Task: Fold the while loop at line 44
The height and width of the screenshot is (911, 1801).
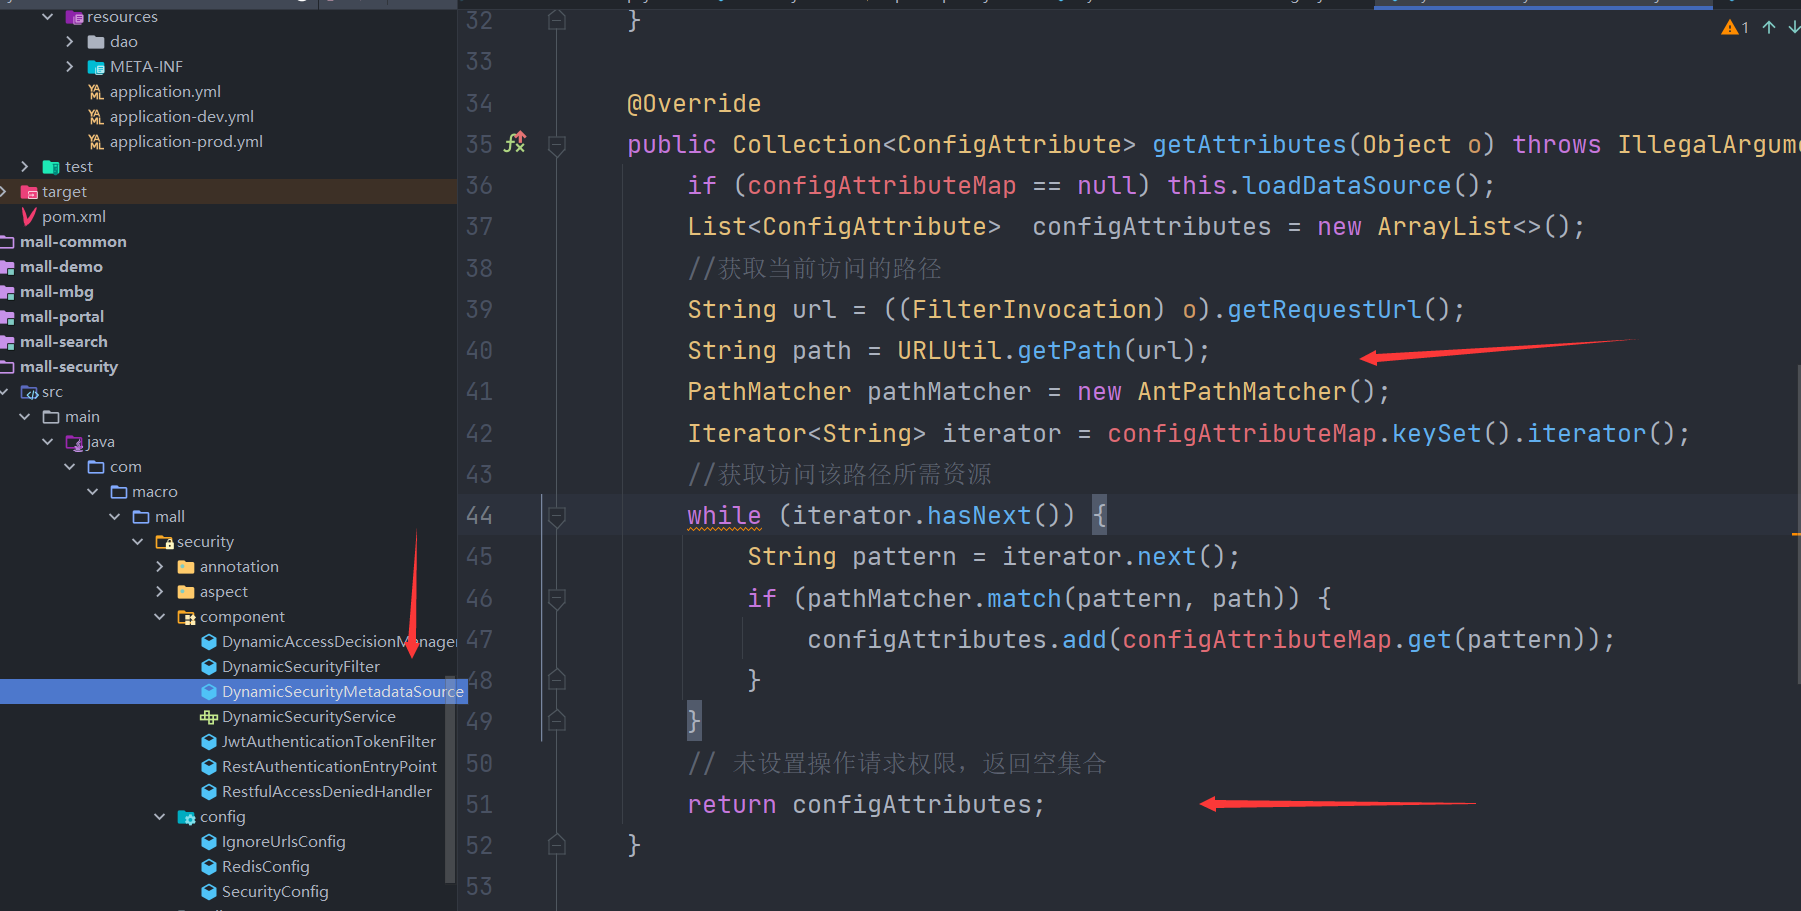Action: (557, 516)
